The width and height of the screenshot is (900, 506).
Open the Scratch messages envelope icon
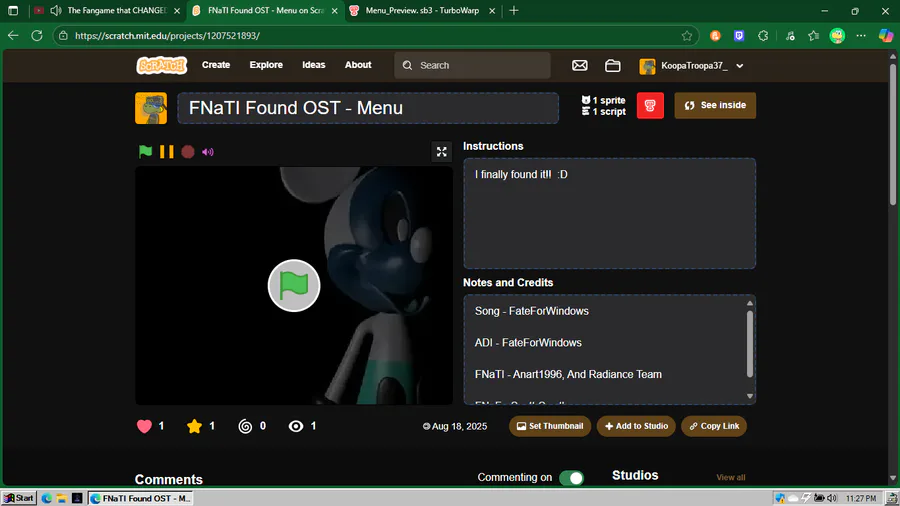580,65
